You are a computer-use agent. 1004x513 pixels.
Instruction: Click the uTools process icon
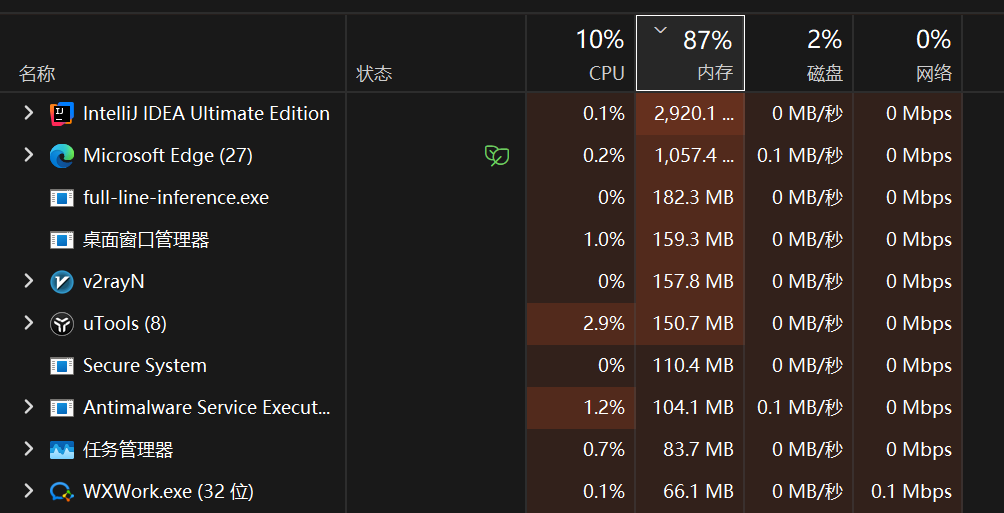click(62, 324)
